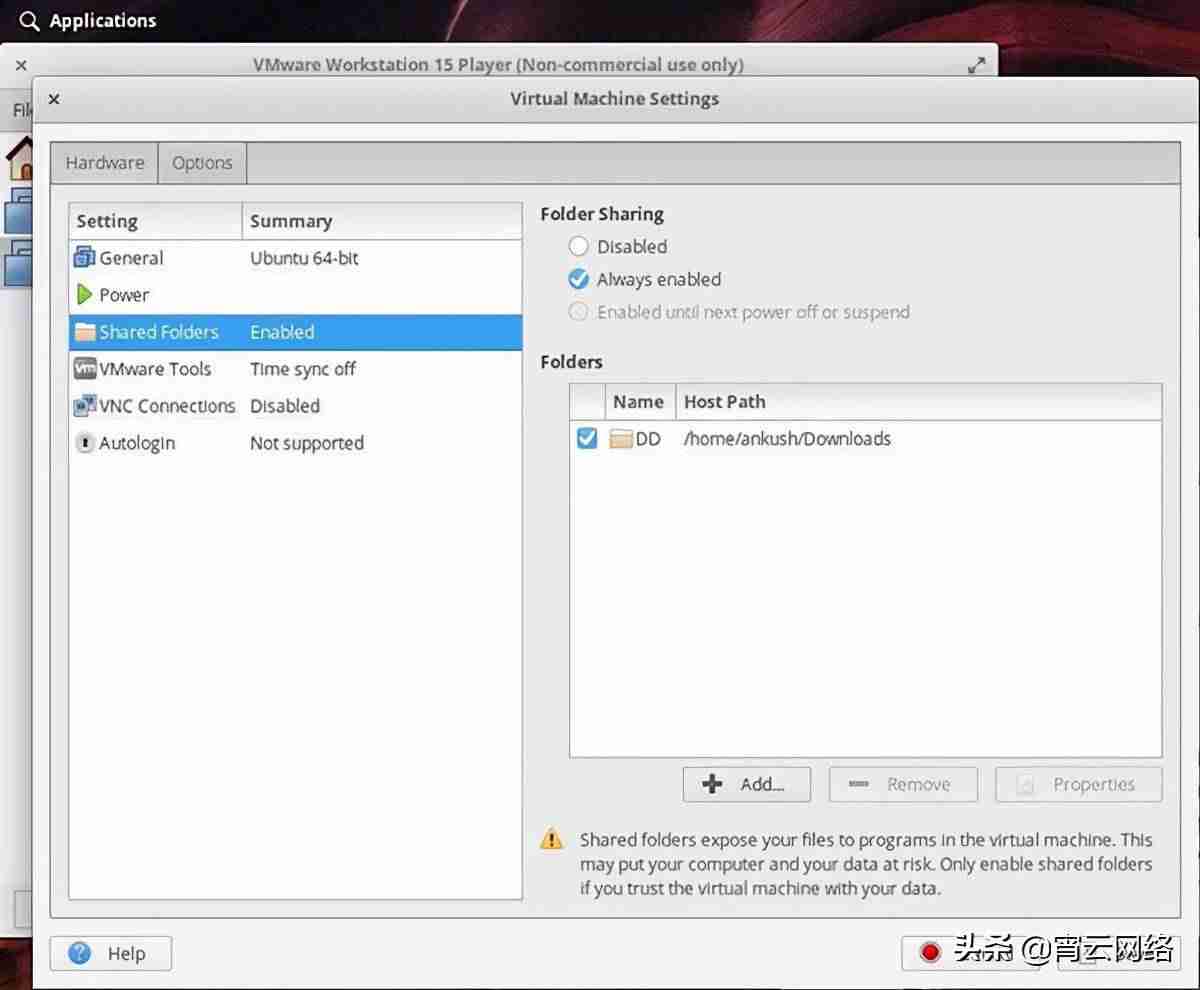This screenshot has height=990, width=1200.
Task: Uncheck the DD shared folder checkbox
Action: click(587, 438)
